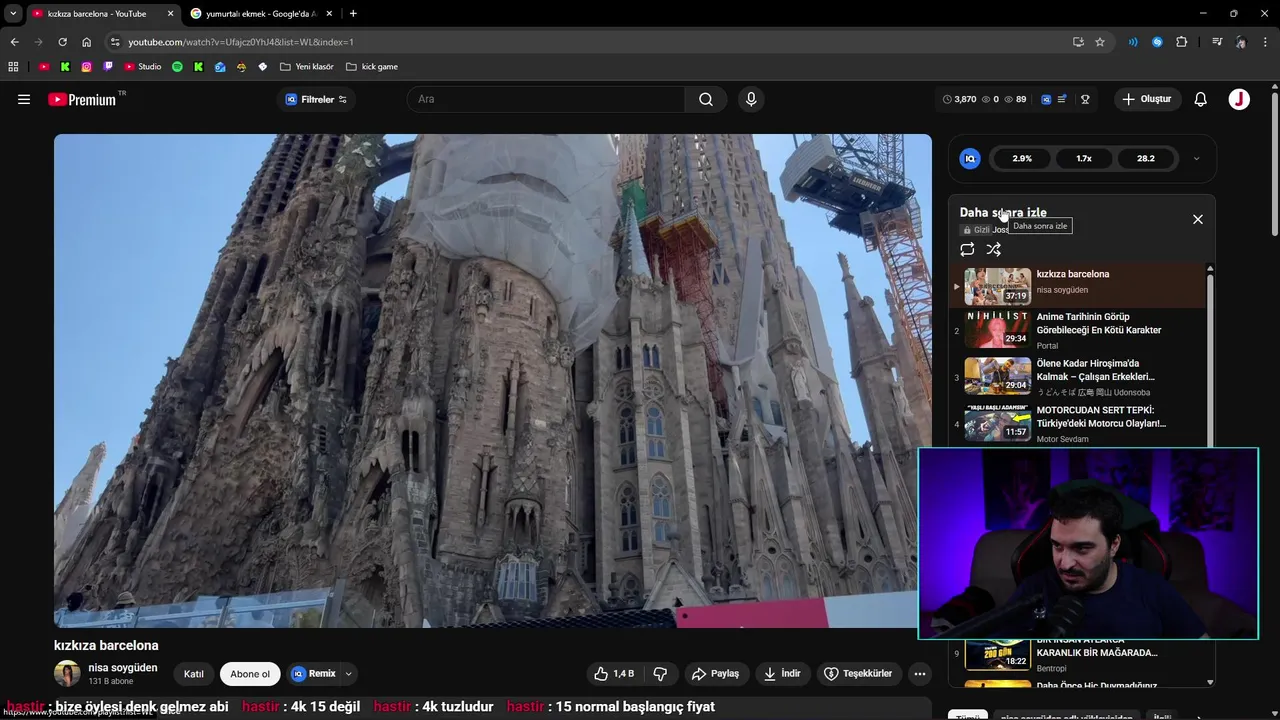Screen dimensions: 1280x720
Task: Open nisa soygüden channel avatar
Action: pyautogui.click(x=67, y=673)
